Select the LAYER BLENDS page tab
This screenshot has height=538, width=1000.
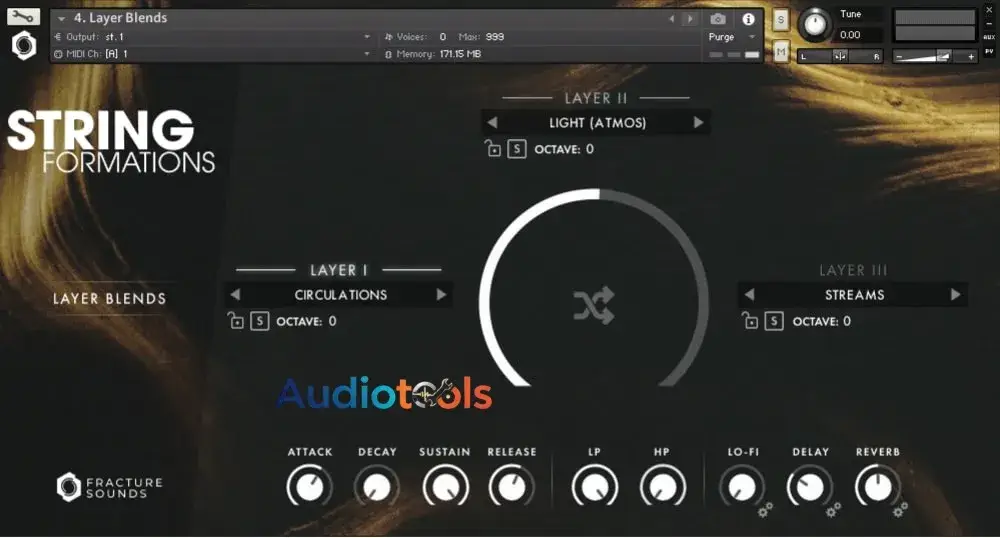[x=109, y=298]
